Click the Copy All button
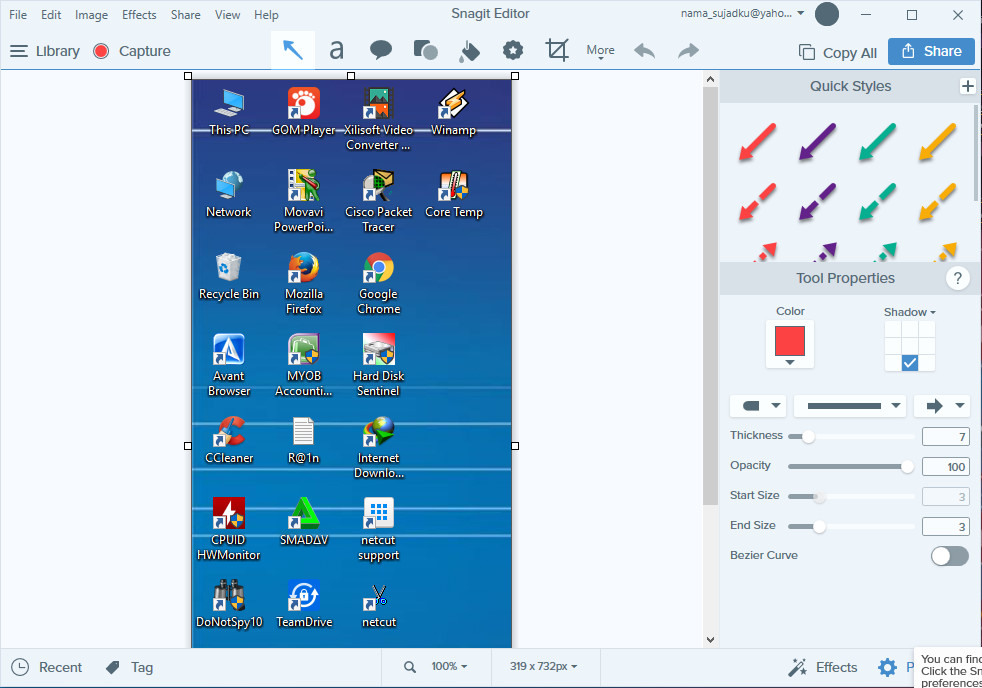 coord(837,53)
